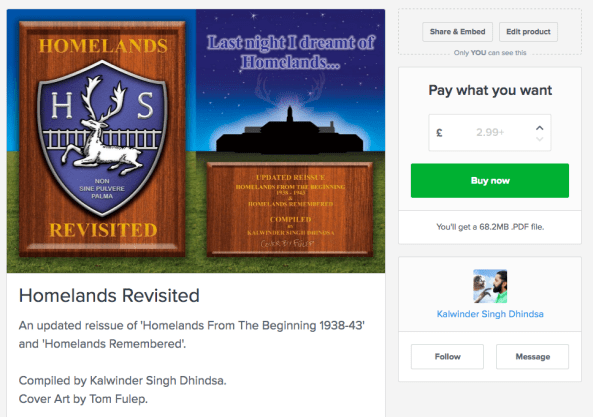The width and height of the screenshot is (593, 417).
Task: Increase price with the up arrow
Action: pyautogui.click(x=540, y=128)
